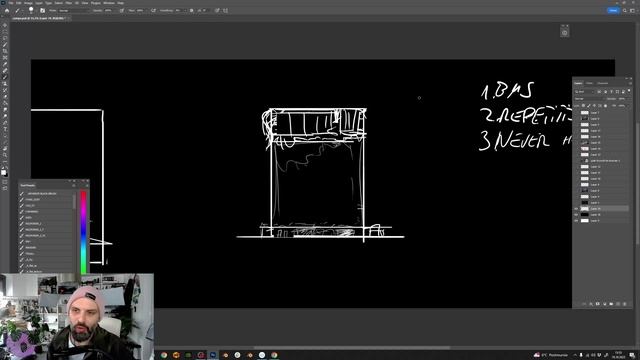
Task: Select the Eyedropper tool
Action: pos(5,64)
